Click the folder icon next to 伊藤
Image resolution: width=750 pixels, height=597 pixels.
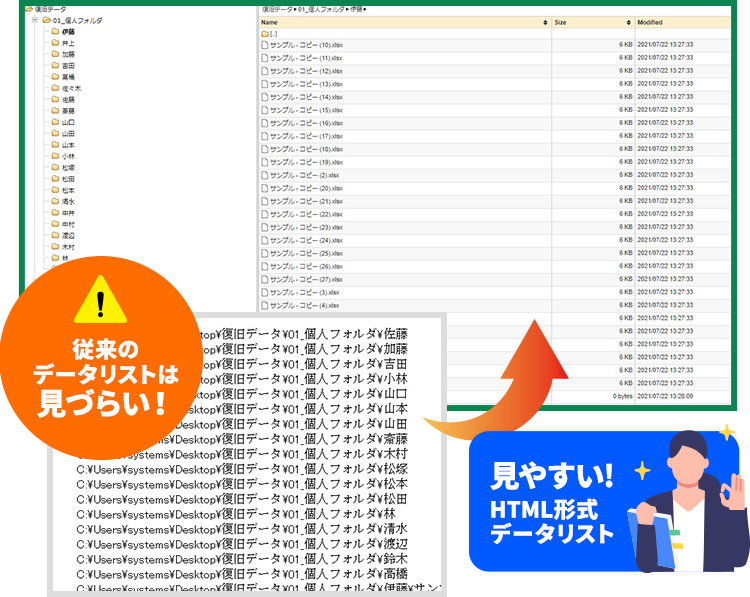(55, 31)
